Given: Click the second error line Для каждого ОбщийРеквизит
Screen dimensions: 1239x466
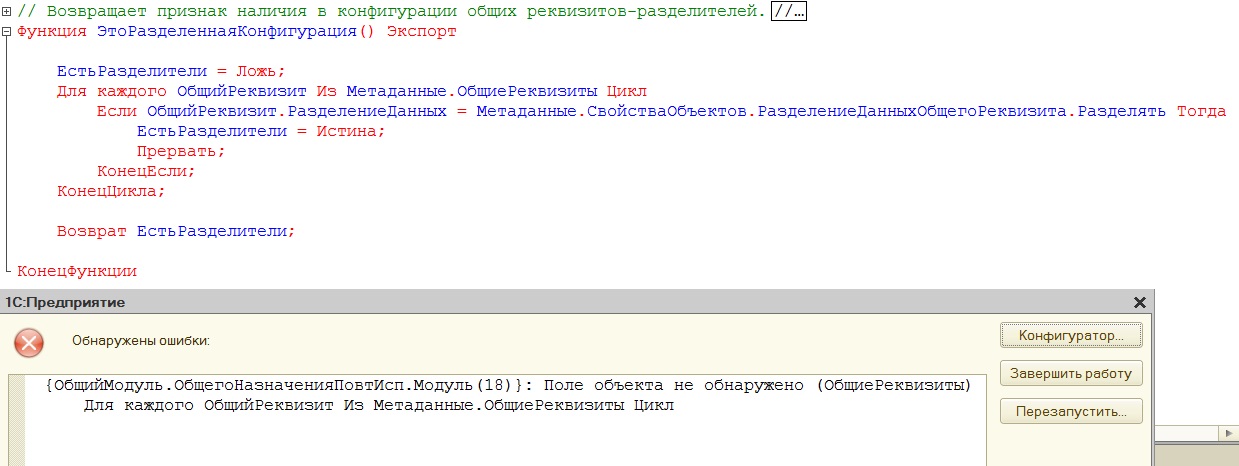Looking at the screenshot, I should (x=379, y=406).
